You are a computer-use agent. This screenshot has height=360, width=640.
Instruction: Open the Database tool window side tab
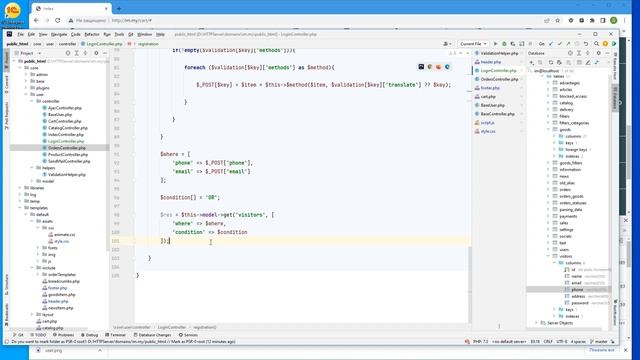tap(614, 97)
